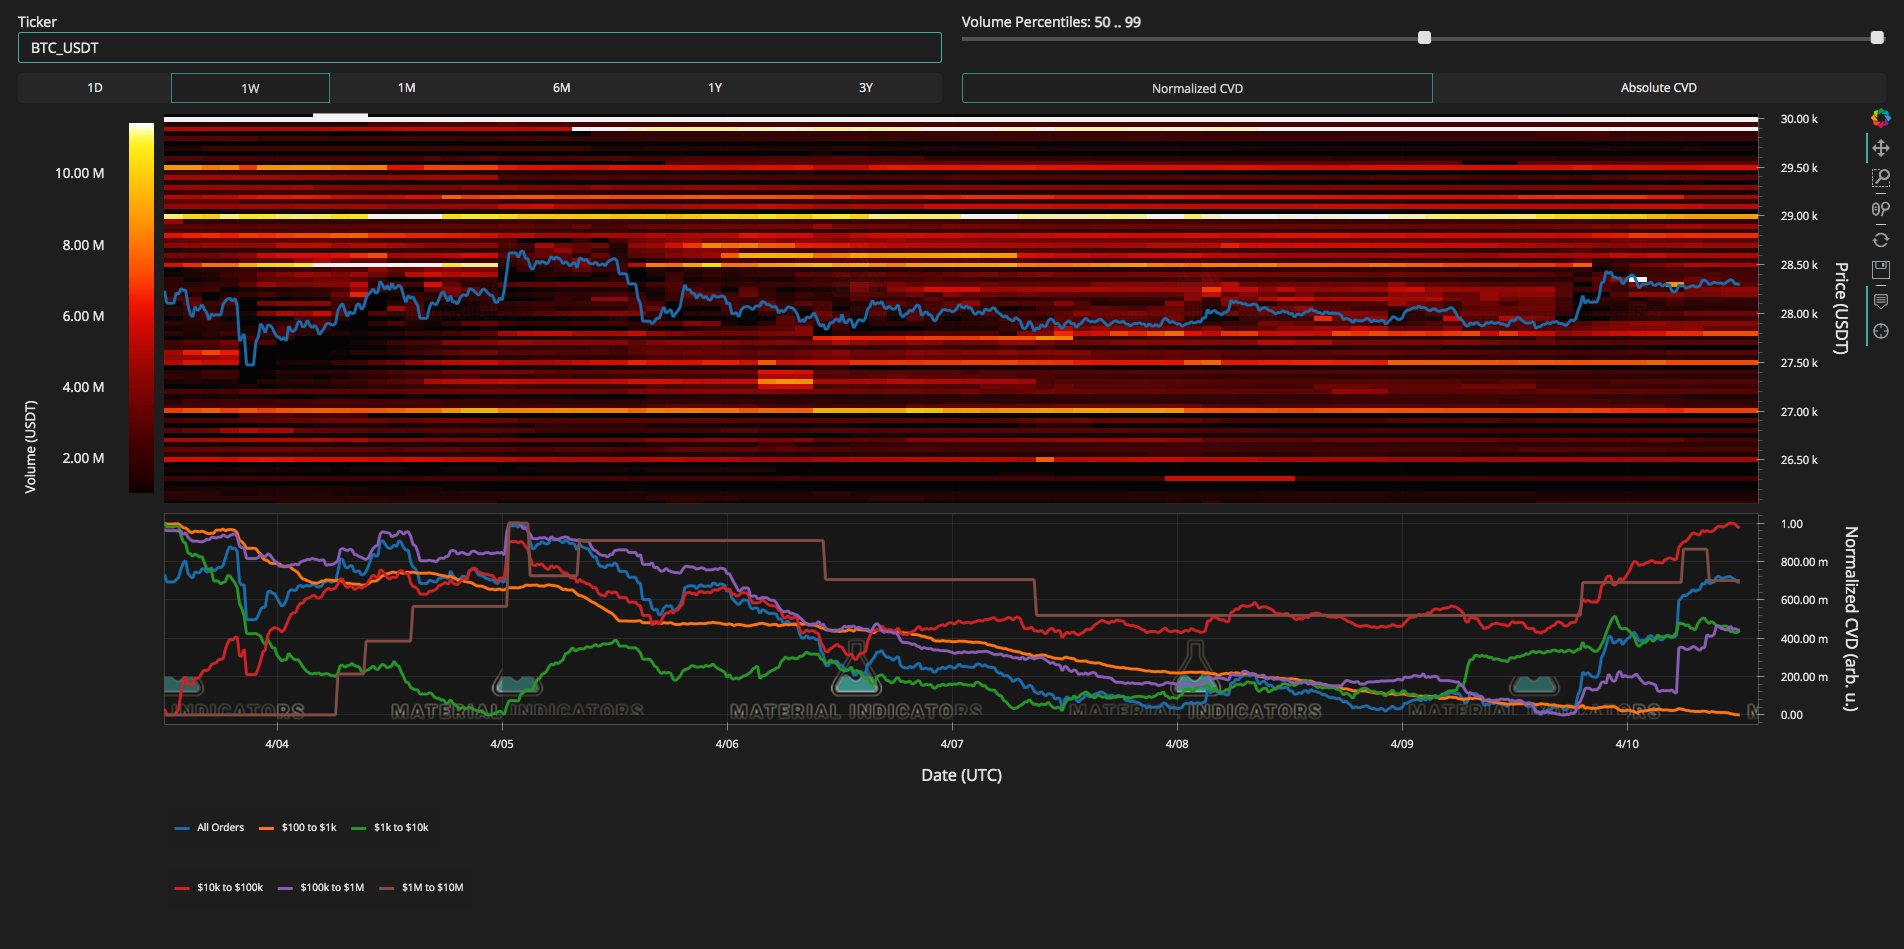The width and height of the screenshot is (1904, 949).
Task: Select the 3Y timeframe button
Action: tap(866, 88)
